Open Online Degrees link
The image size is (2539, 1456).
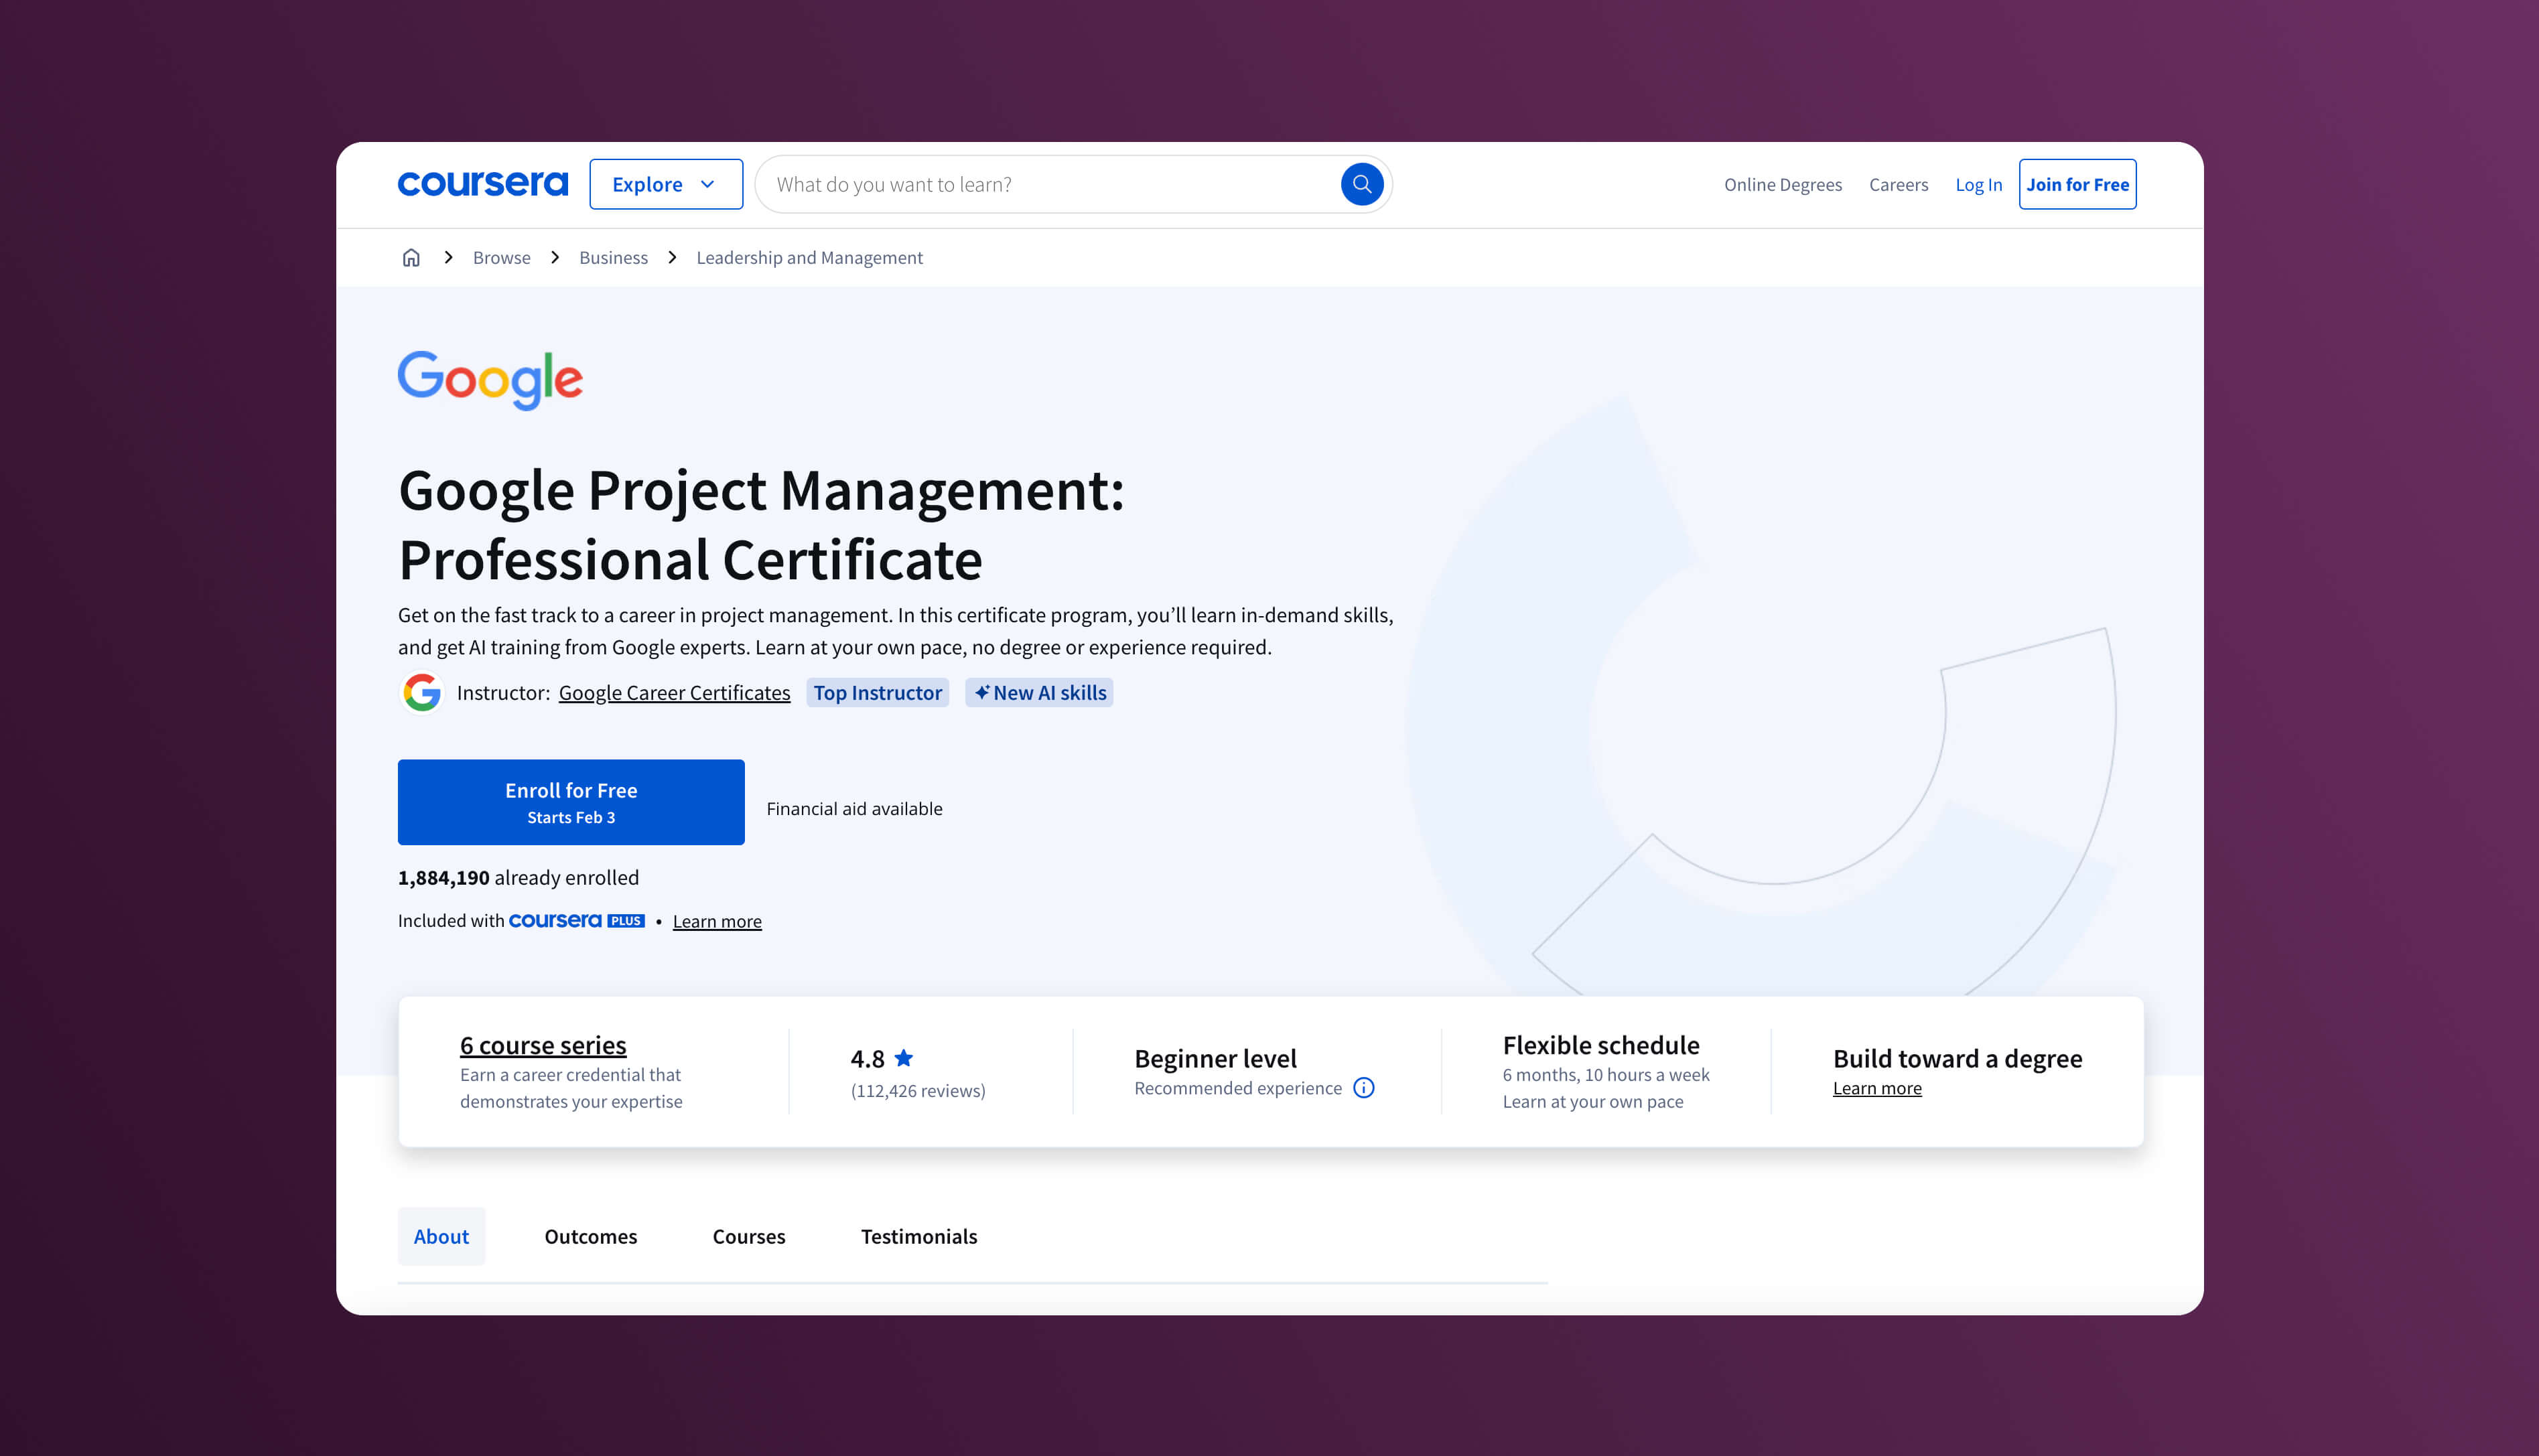pyautogui.click(x=1782, y=184)
